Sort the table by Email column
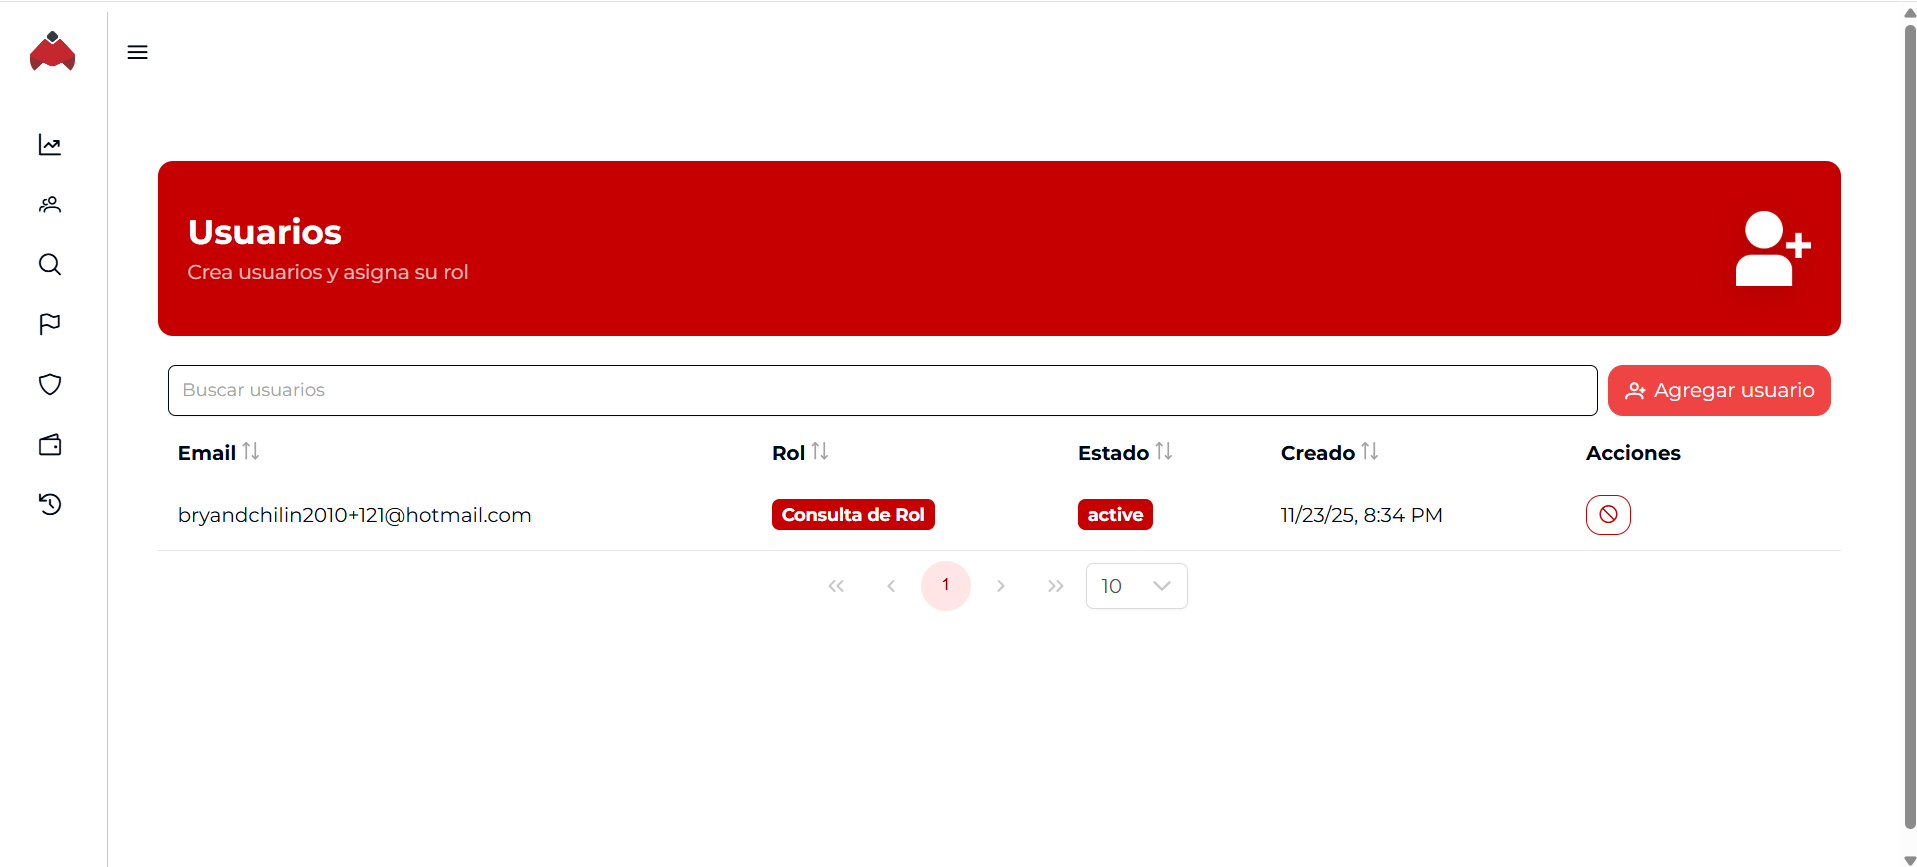This screenshot has height=867, width=1917. (x=250, y=452)
